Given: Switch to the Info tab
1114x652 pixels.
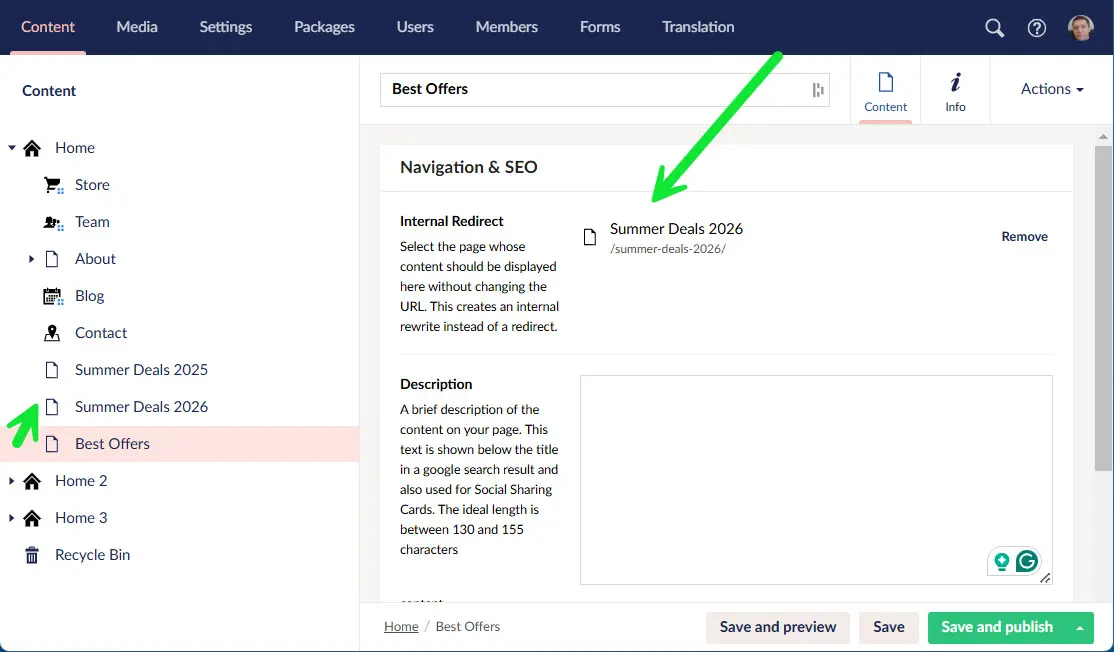Looking at the screenshot, I should click(954, 90).
